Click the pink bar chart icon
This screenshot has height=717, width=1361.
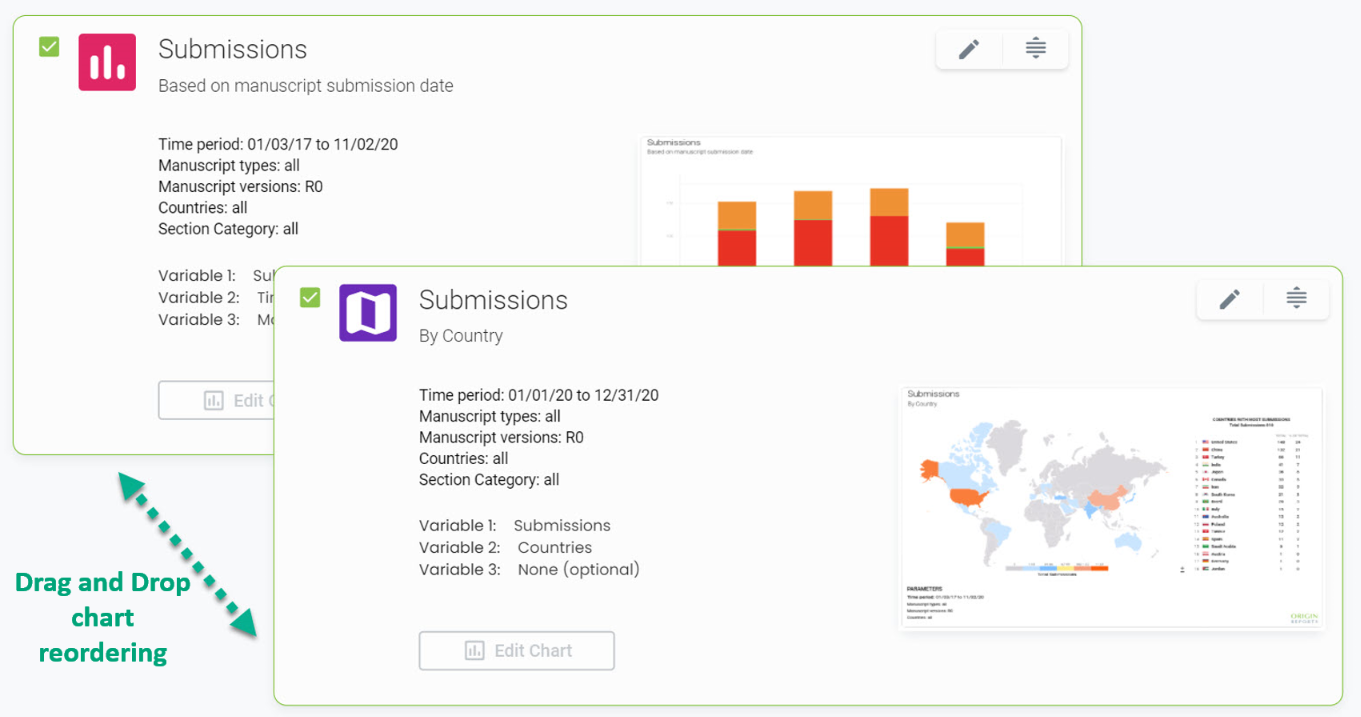[x=107, y=62]
